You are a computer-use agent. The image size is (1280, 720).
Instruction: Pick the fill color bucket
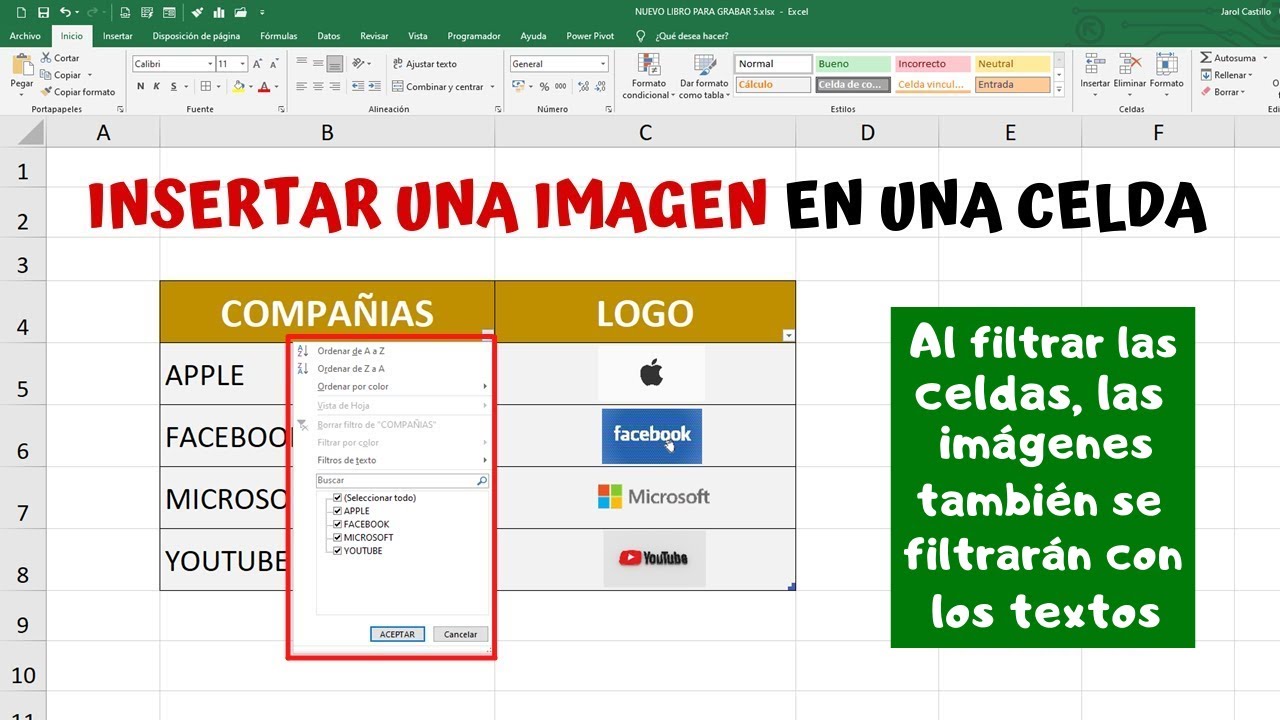pyautogui.click(x=238, y=87)
